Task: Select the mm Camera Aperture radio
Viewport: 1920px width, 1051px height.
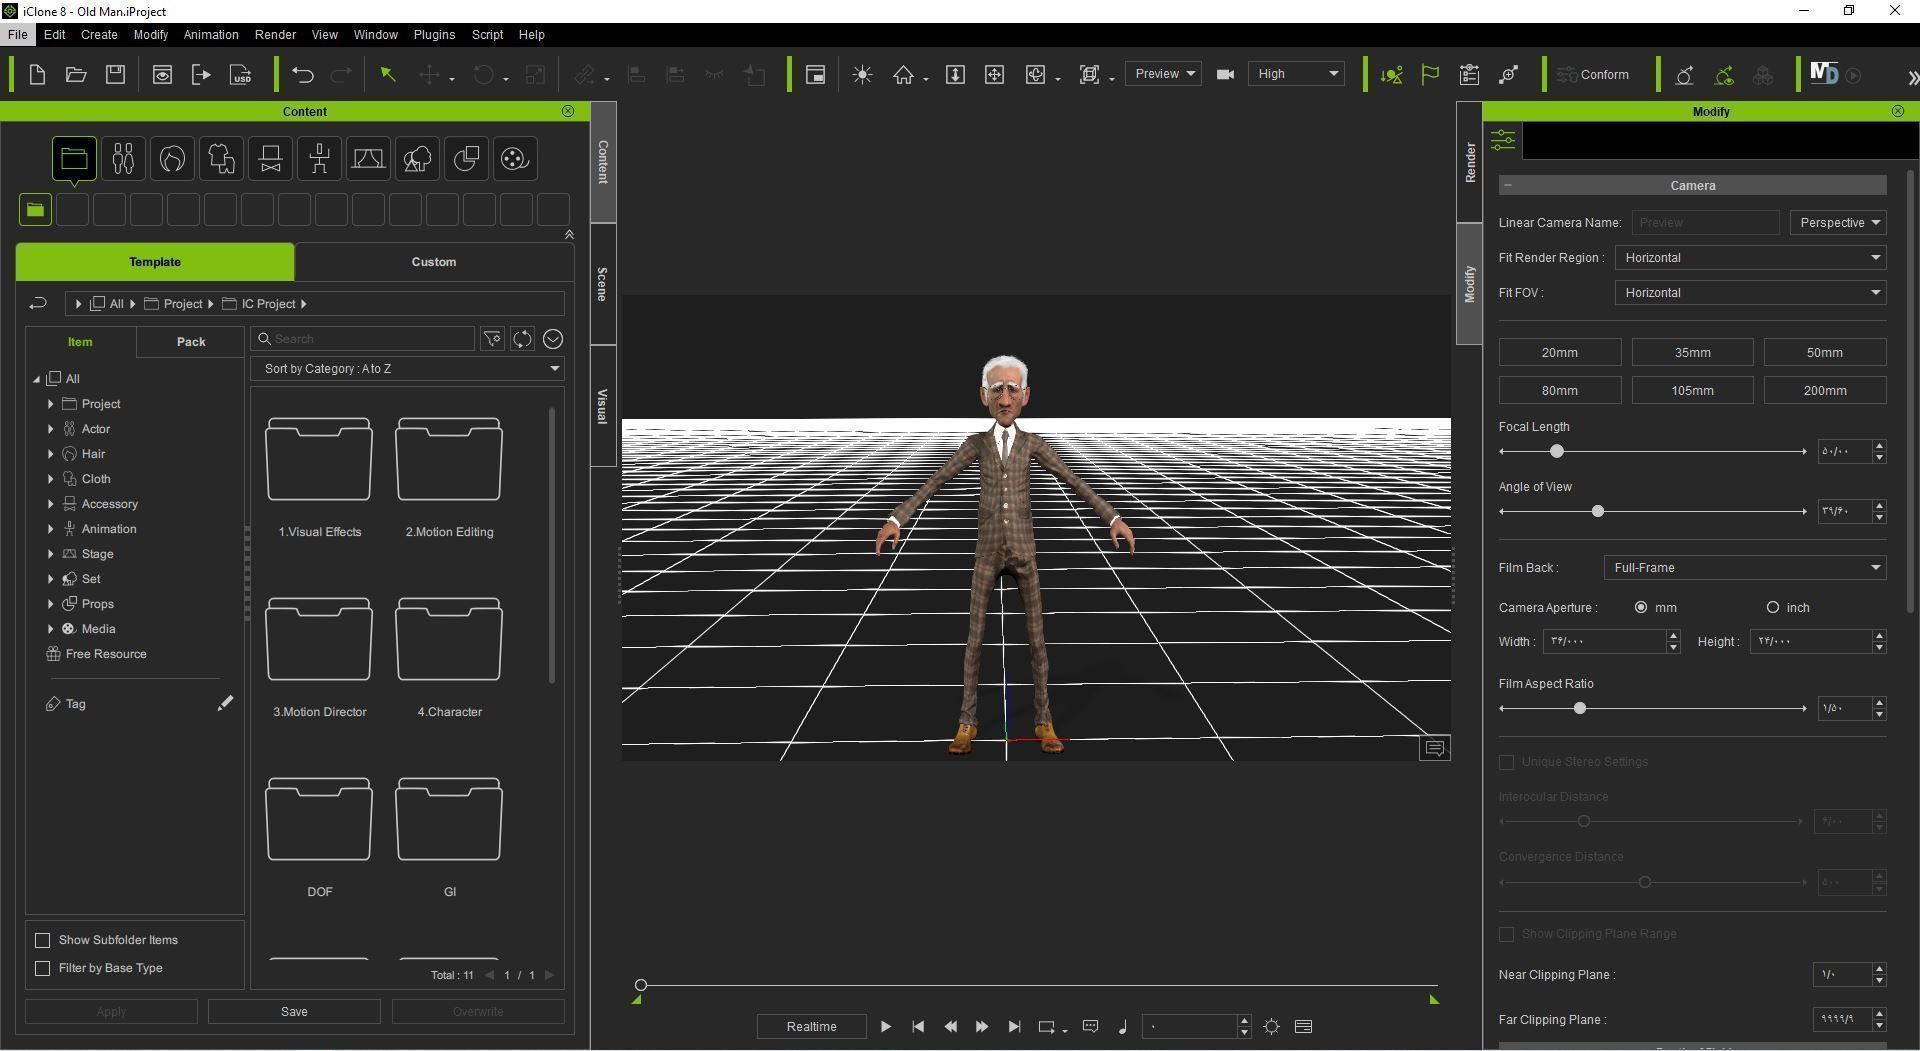Action: (1640, 608)
